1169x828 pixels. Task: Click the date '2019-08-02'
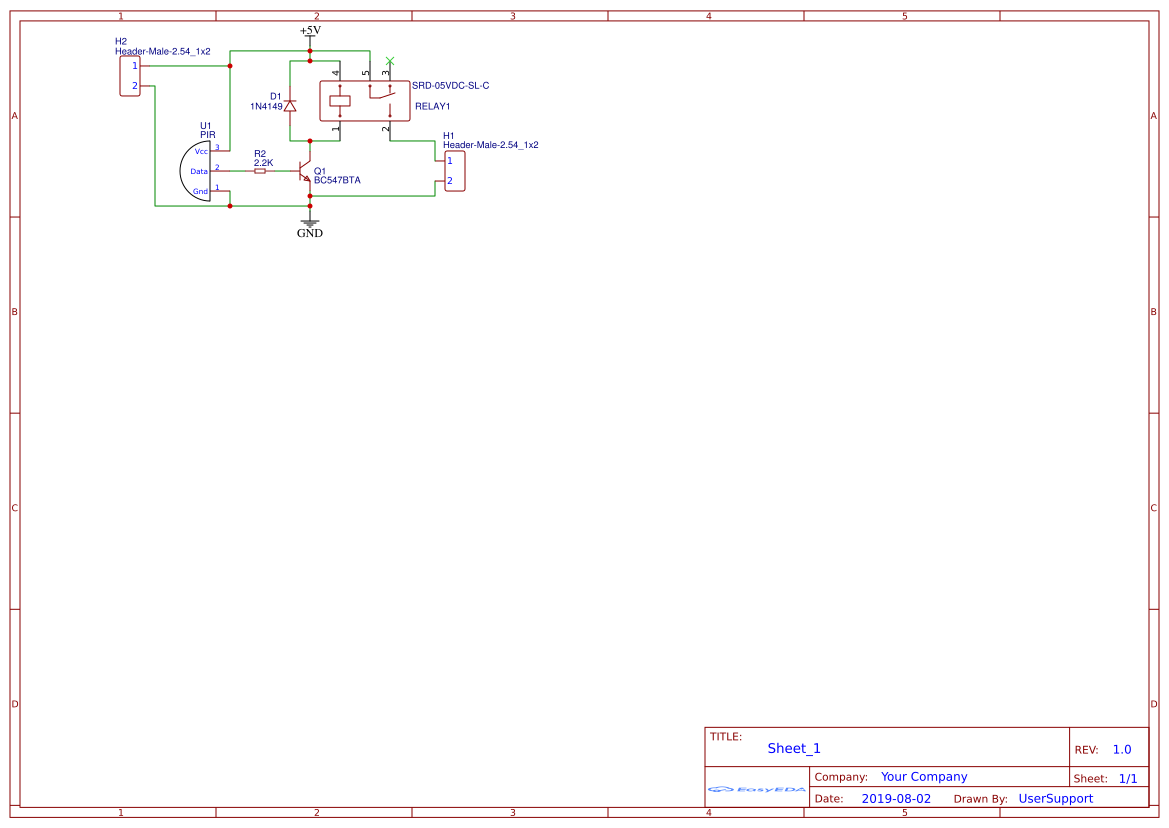pos(896,798)
